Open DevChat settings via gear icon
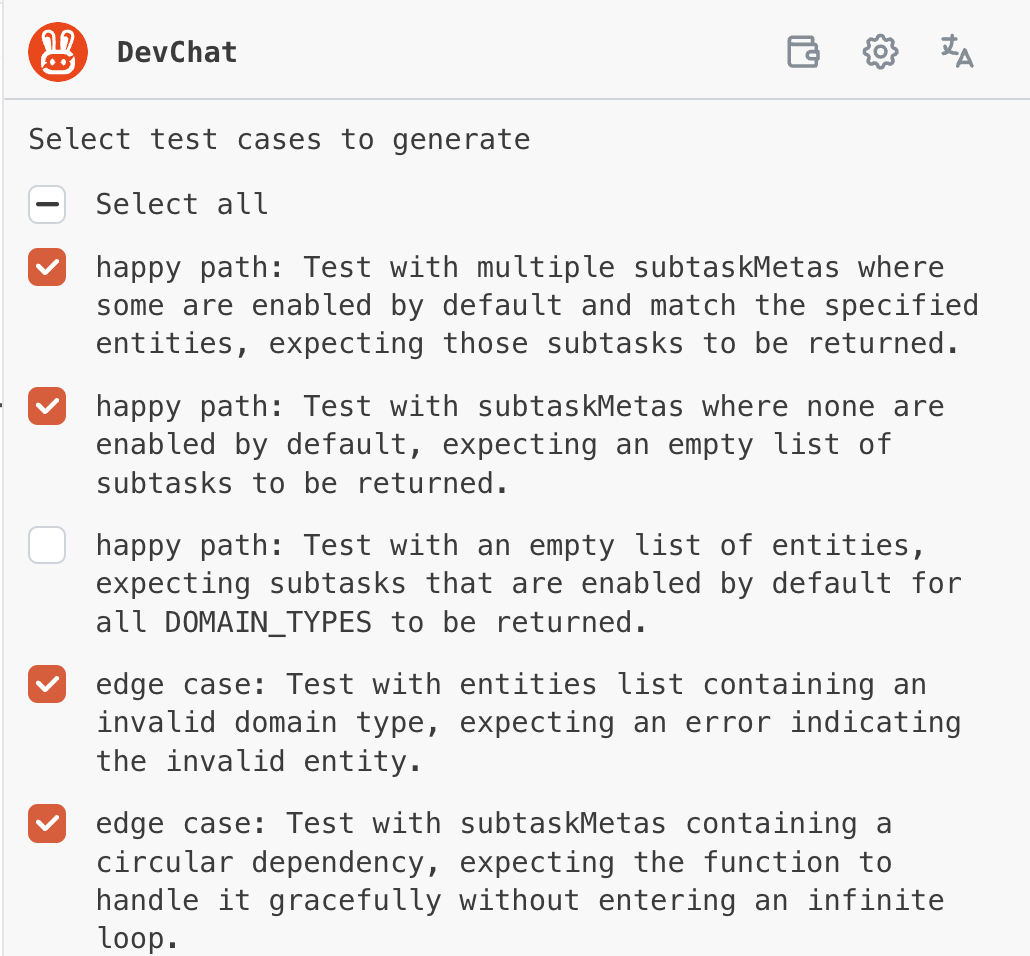Viewport: 1030px width, 956px height. pyautogui.click(x=880, y=51)
